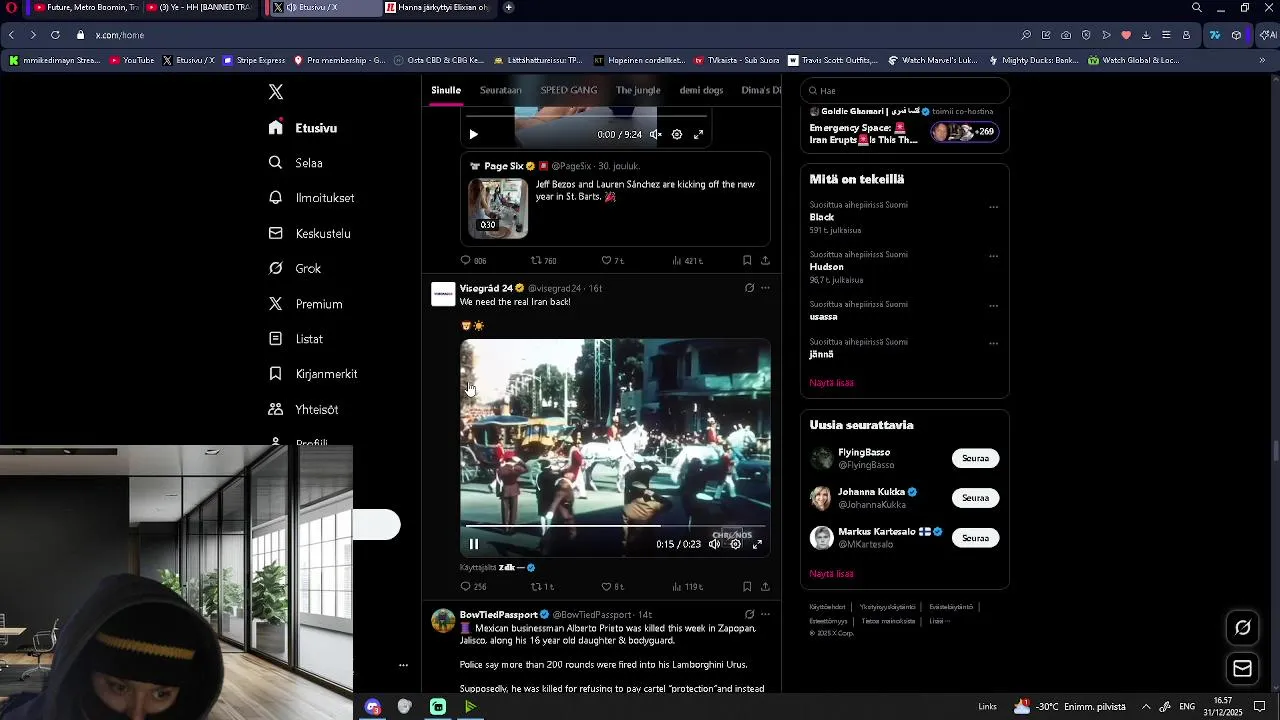Reply to the Page Six quote post
This screenshot has width=1280, height=720.
pos(472,260)
